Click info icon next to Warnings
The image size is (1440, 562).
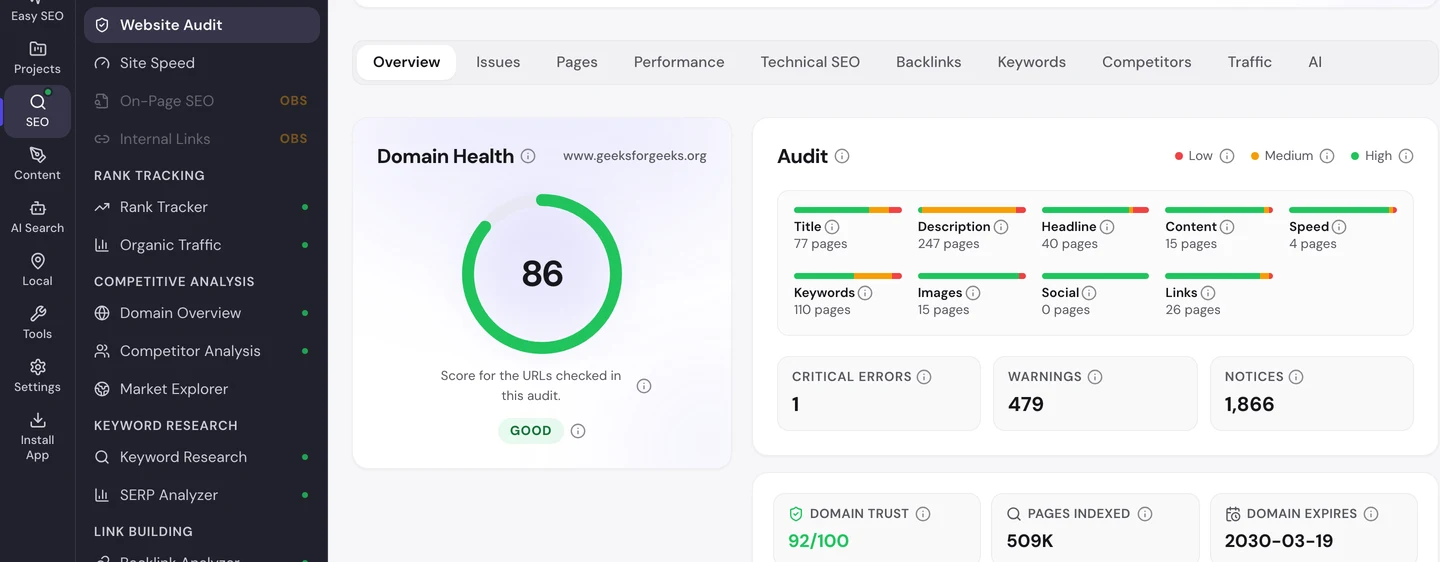click(x=1095, y=377)
